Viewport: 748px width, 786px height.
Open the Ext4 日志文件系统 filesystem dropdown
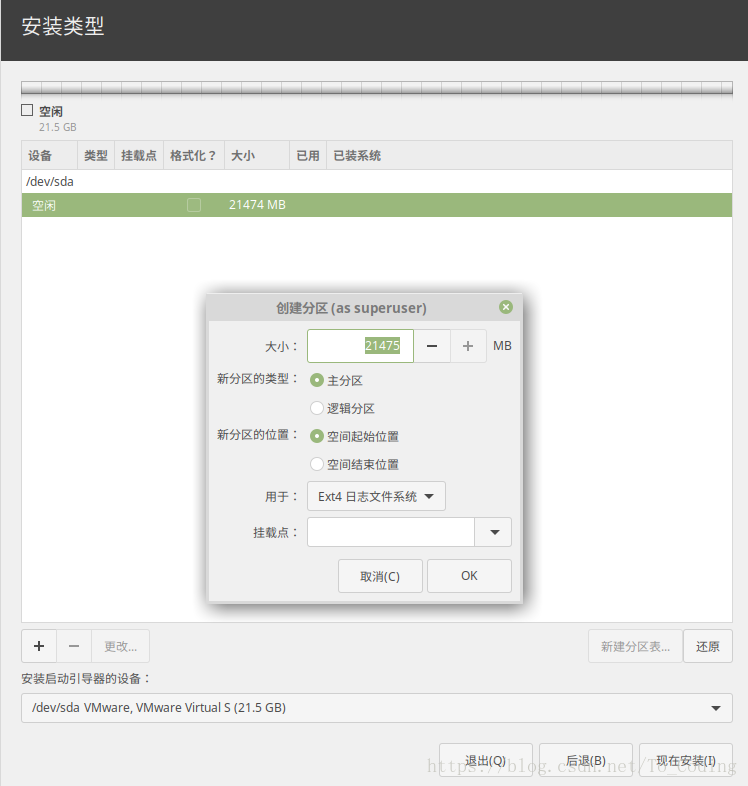pyautogui.click(x=376, y=496)
